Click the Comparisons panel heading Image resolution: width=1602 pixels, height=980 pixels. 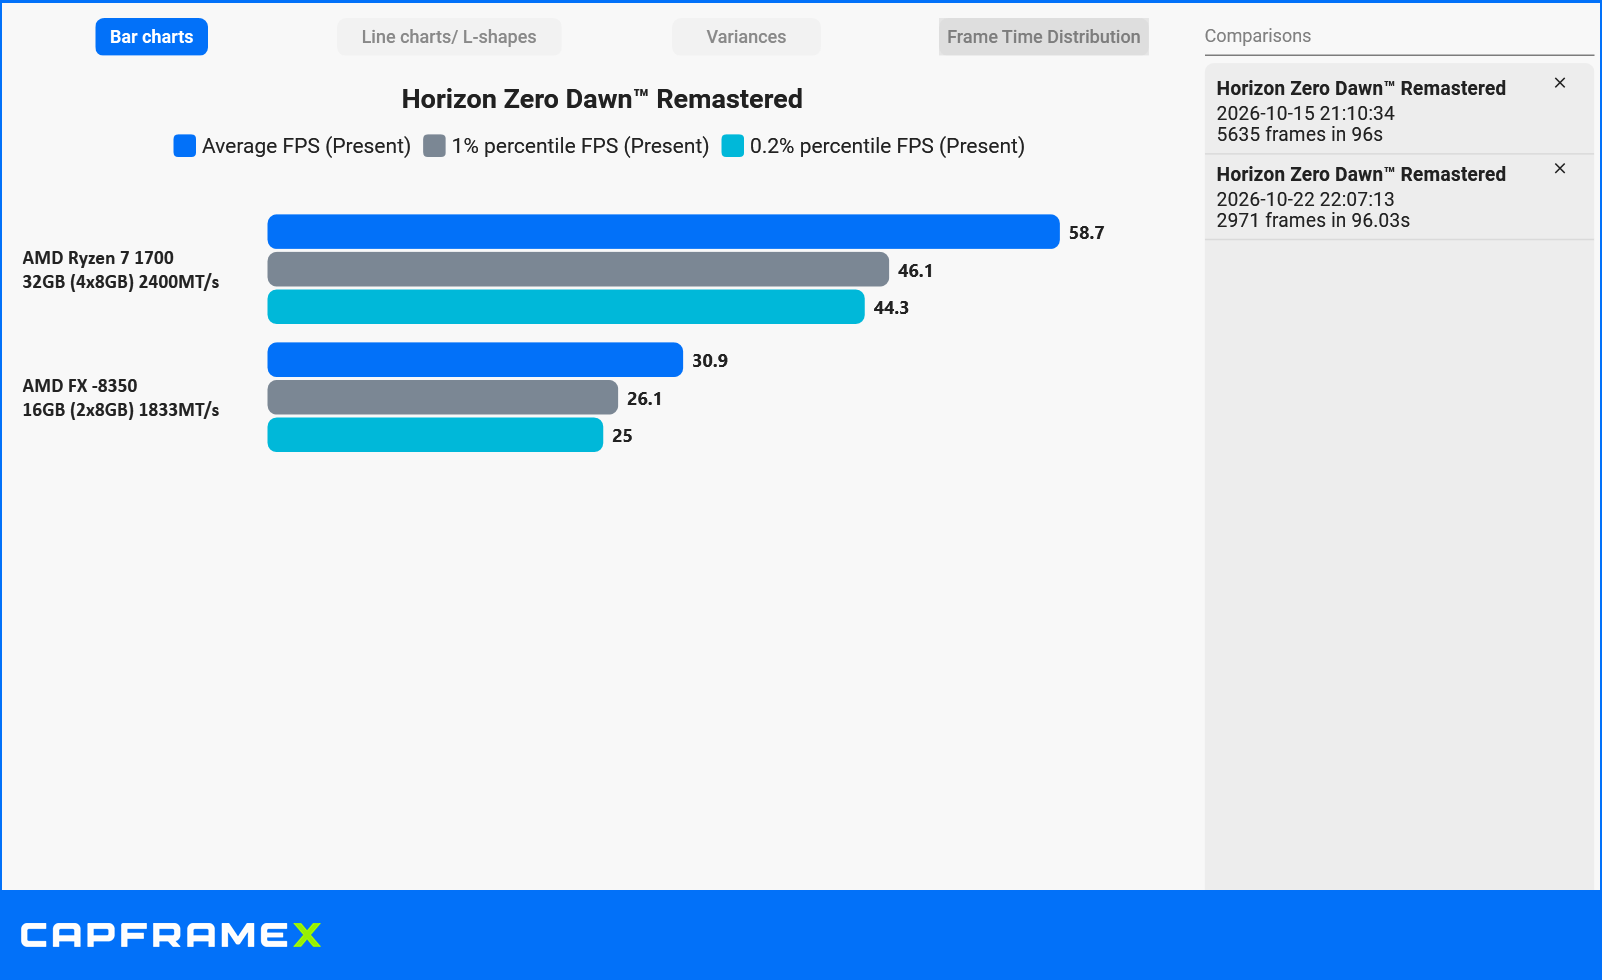(x=1257, y=36)
